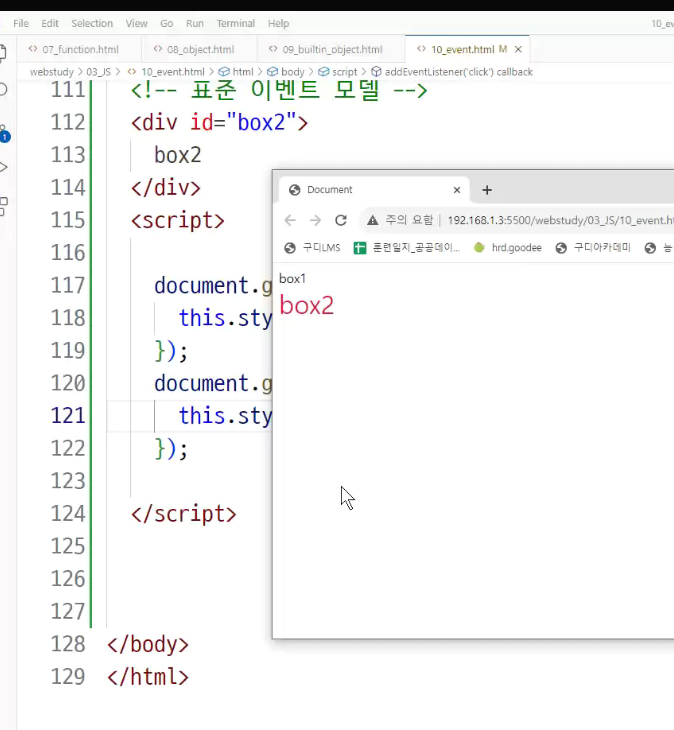
Task: Close the Document browser tab
Action: click(457, 190)
